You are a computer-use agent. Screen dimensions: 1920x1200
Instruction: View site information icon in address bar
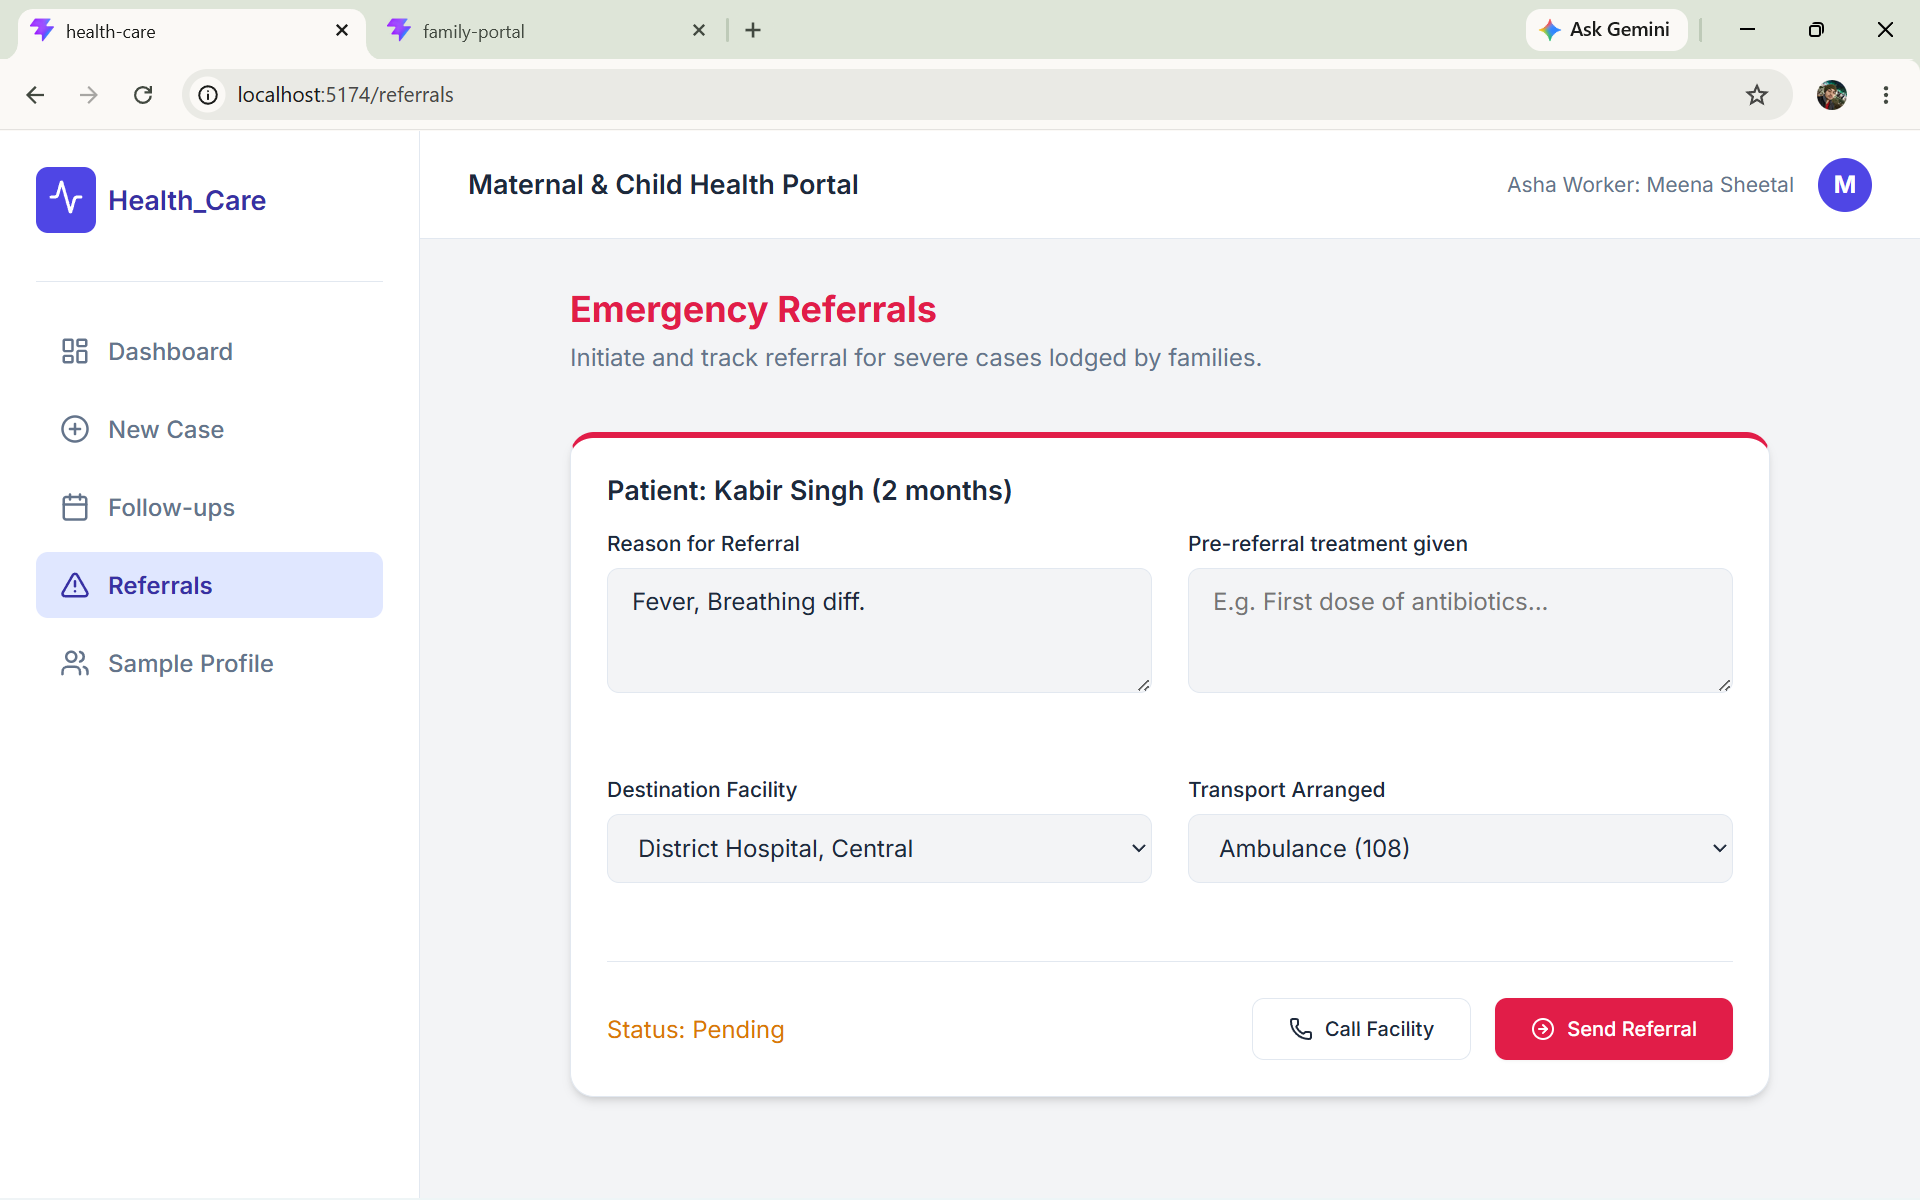tap(208, 95)
